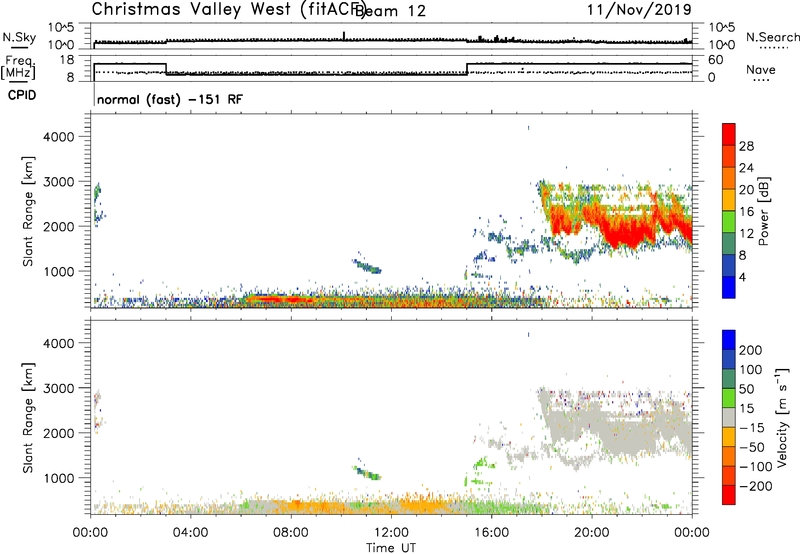Click the 18 tick on frequency axis
The height and width of the screenshot is (554, 800).
point(67,60)
